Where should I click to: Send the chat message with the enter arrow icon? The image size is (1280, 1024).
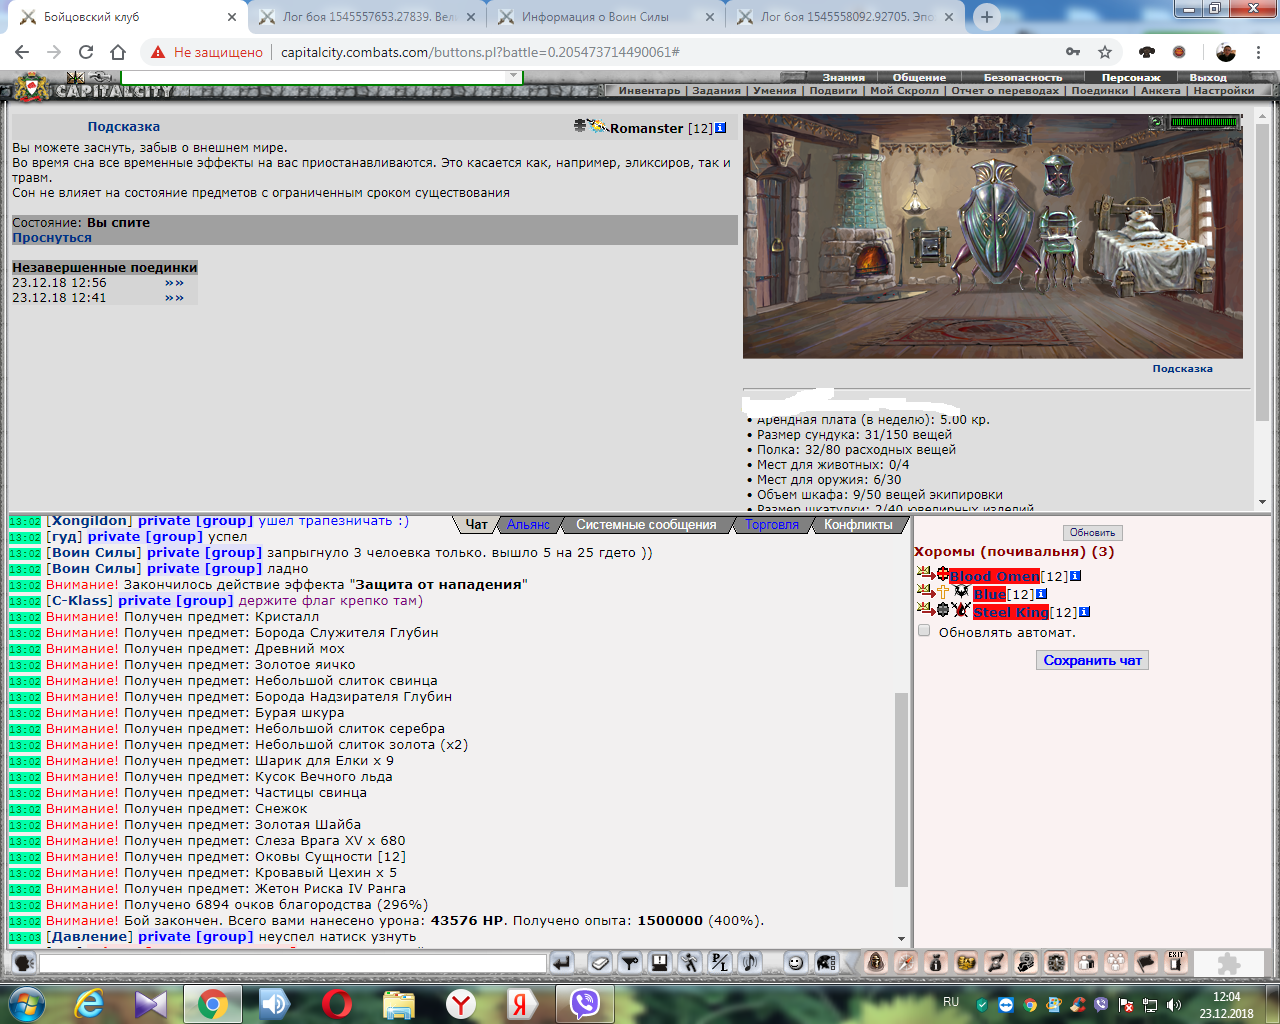[x=561, y=963]
